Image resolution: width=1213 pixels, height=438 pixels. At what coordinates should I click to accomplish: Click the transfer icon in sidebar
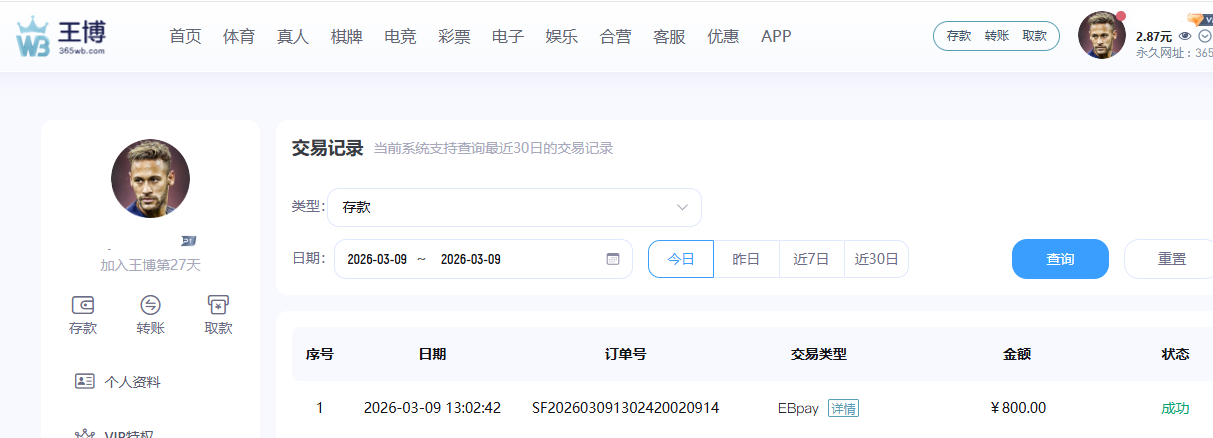tap(150, 305)
